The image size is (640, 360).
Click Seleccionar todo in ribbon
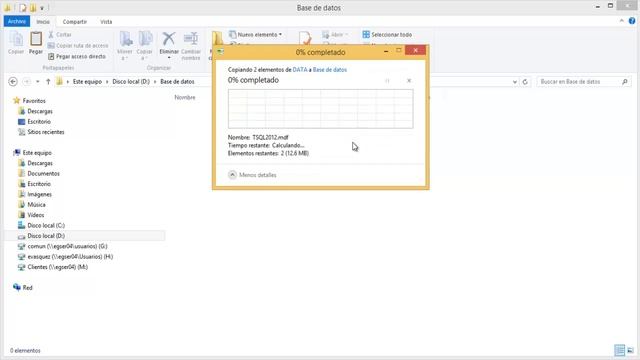pos(387,35)
